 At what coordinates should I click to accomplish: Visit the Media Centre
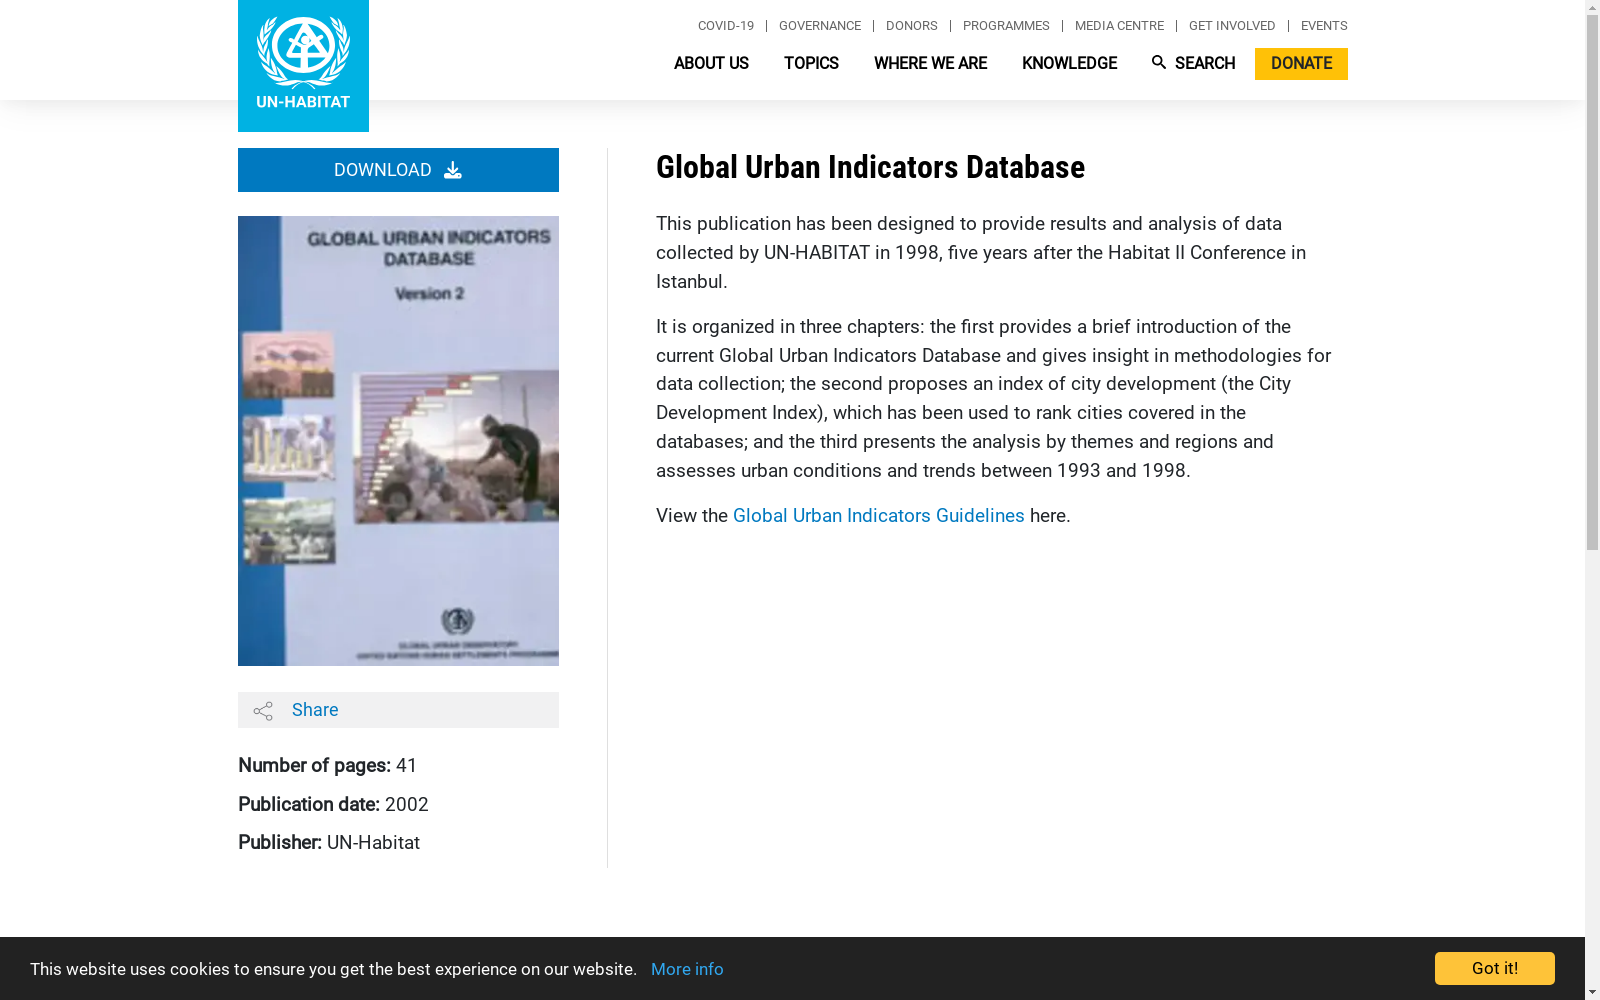1119,26
